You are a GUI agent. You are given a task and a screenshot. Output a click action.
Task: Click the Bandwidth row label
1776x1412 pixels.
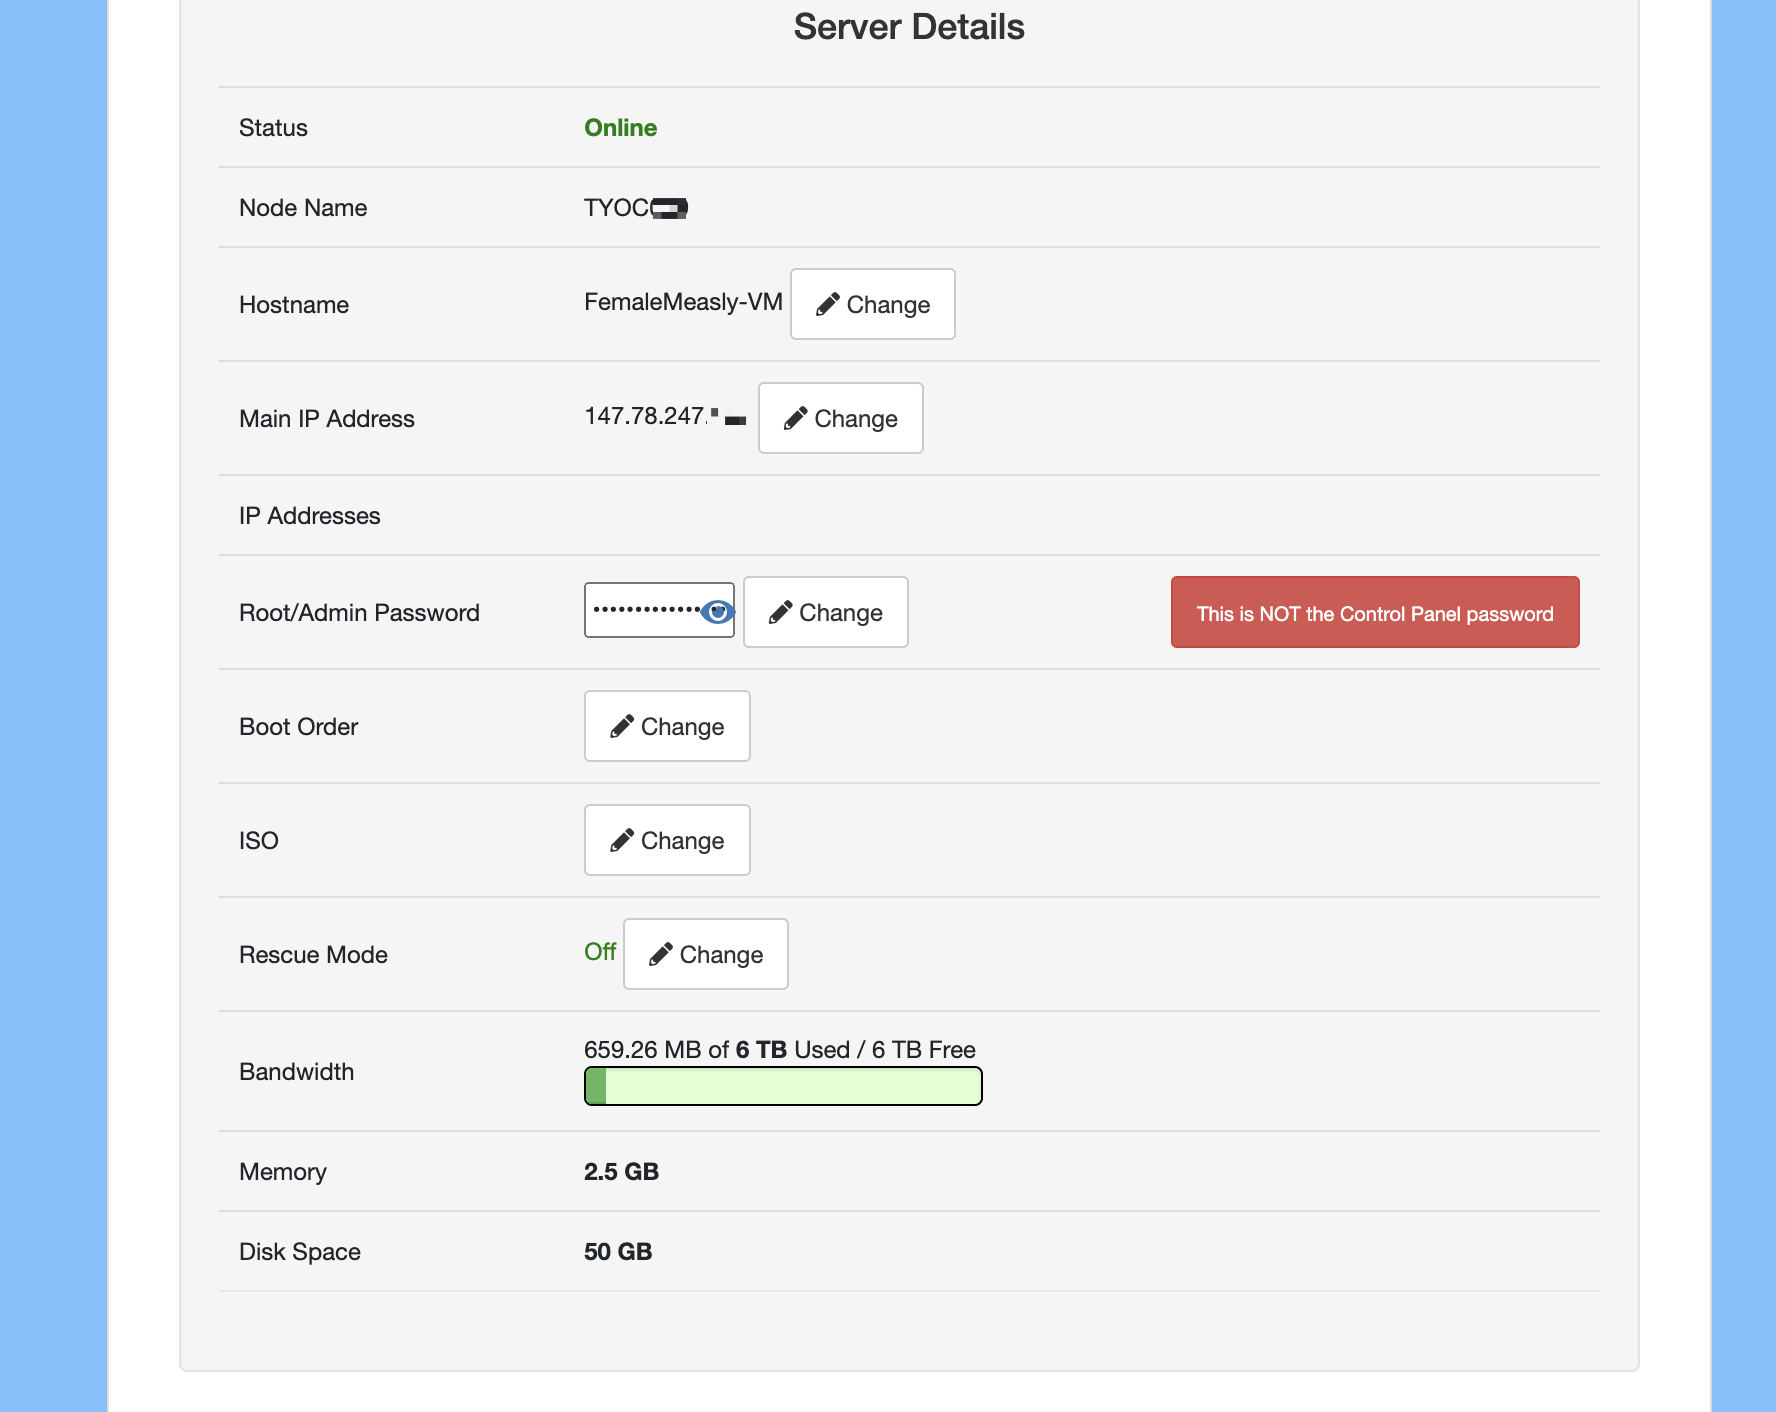tap(296, 1072)
